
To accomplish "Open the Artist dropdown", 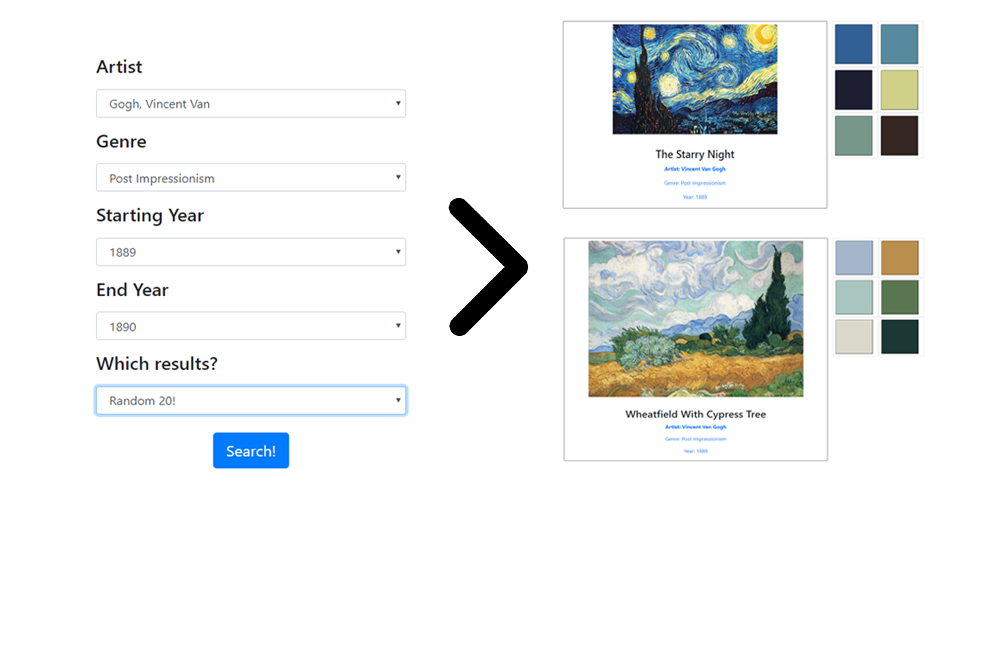I will (251, 103).
